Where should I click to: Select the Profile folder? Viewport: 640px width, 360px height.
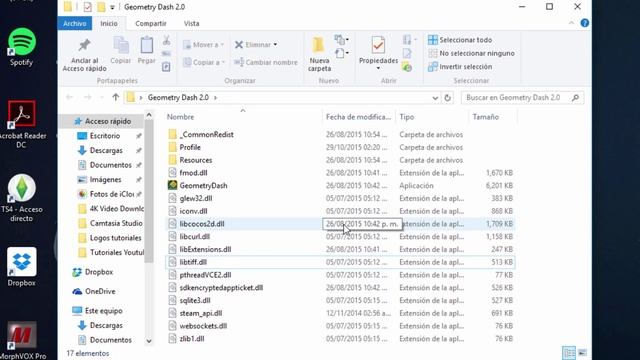(190, 147)
